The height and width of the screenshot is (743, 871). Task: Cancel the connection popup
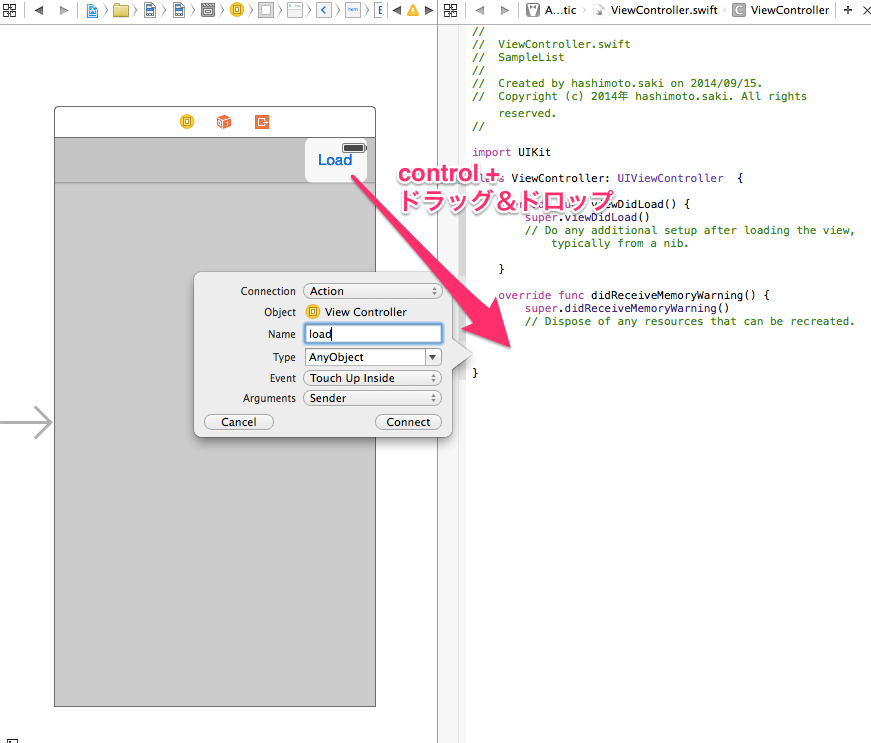click(x=238, y=421)
